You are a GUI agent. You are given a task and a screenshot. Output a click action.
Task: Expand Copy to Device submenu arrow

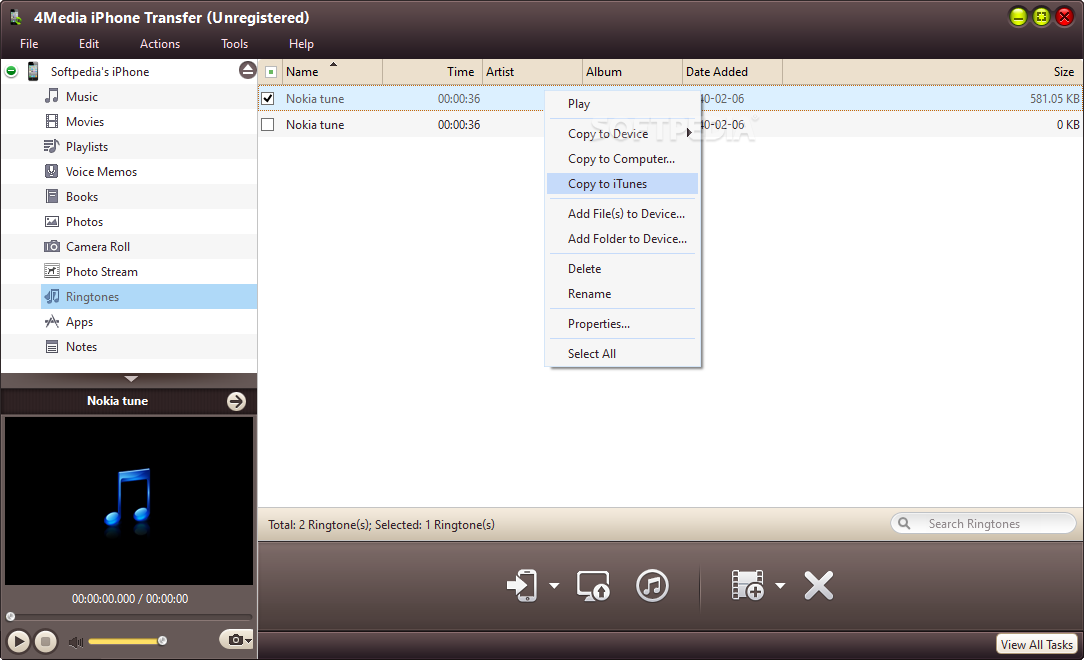click(689, 133)
